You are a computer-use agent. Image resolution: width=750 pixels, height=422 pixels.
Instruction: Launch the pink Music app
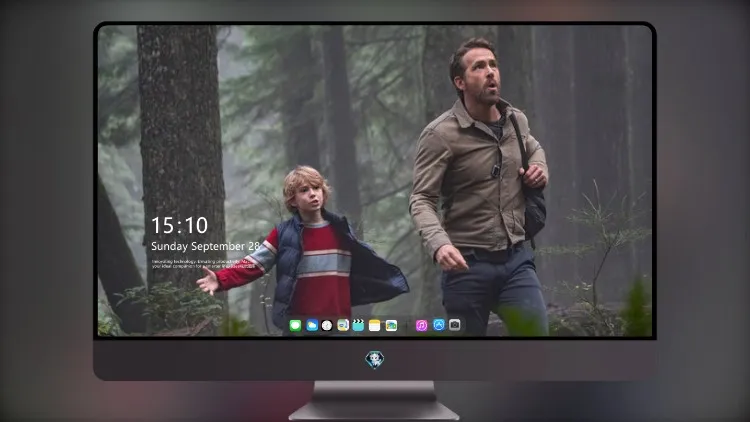pos(421,325)
